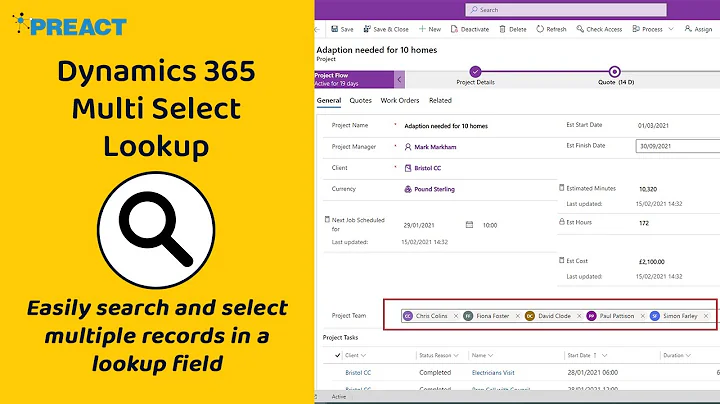
Task: Click the Paul Pattison avatar
Action: [x=591, y=316]
